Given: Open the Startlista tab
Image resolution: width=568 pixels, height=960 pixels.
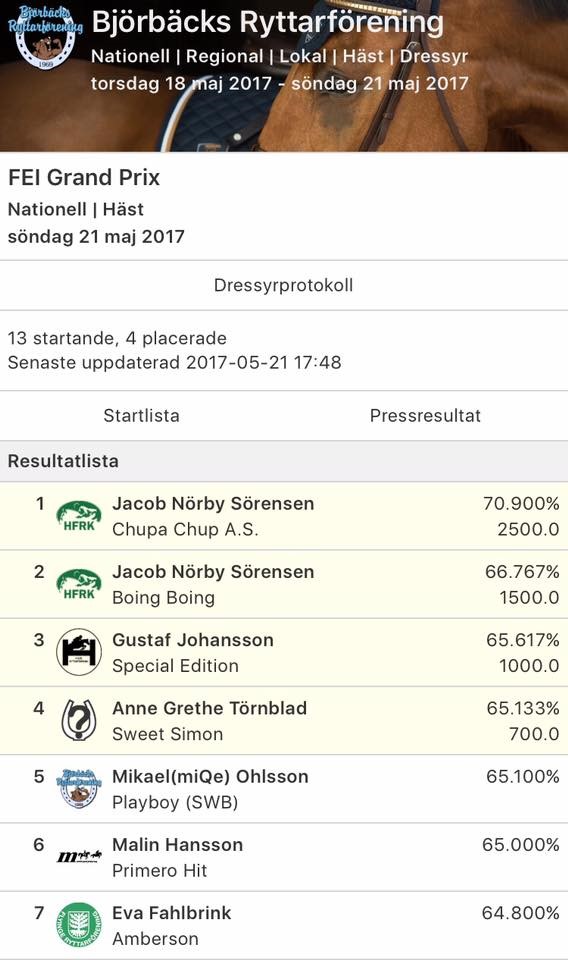Looking at the screenshot, I should click(141, 416).
